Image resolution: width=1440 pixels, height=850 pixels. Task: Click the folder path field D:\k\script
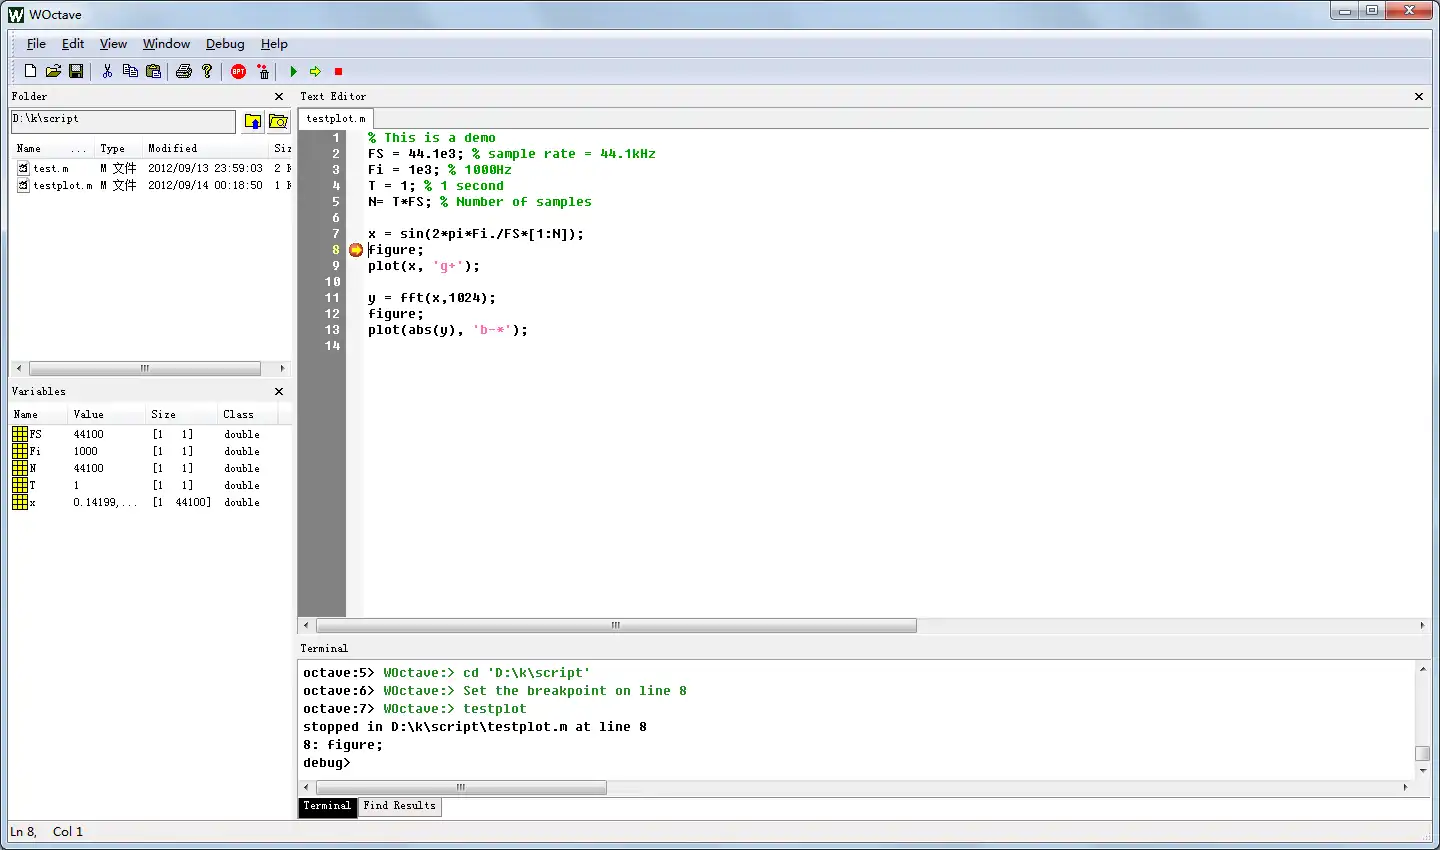click(x=123, y=121)
